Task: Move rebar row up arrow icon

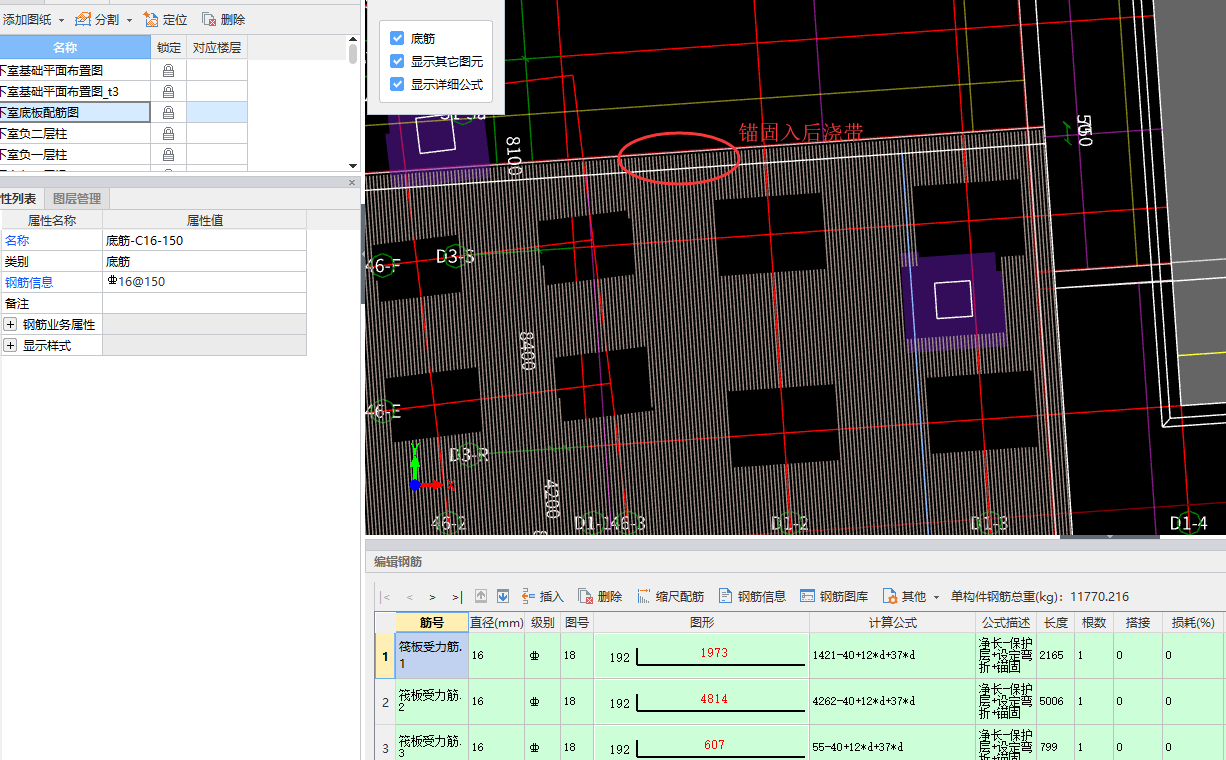Action: pos(481,596)
